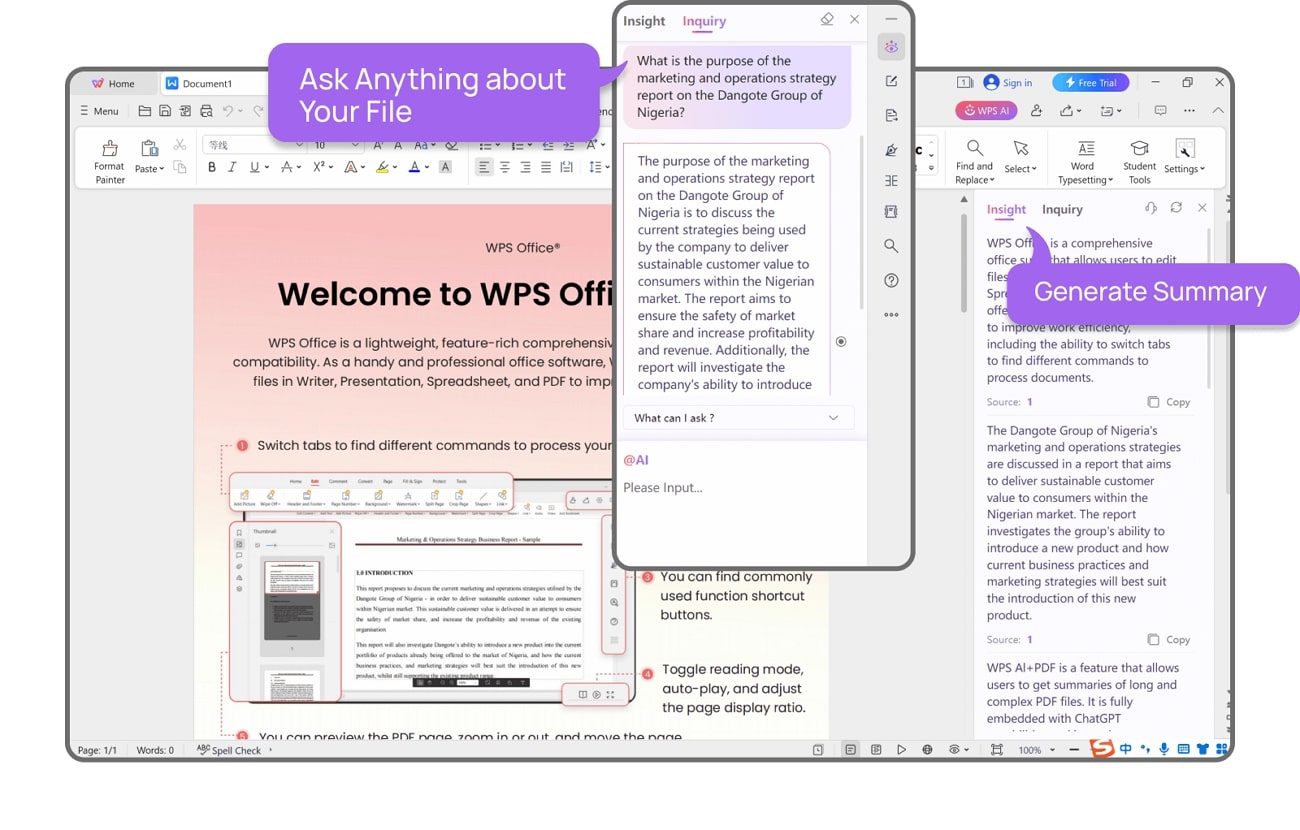Toggle Bold formatting
This screenshot has height=830, width=1300.
point(212,168)
